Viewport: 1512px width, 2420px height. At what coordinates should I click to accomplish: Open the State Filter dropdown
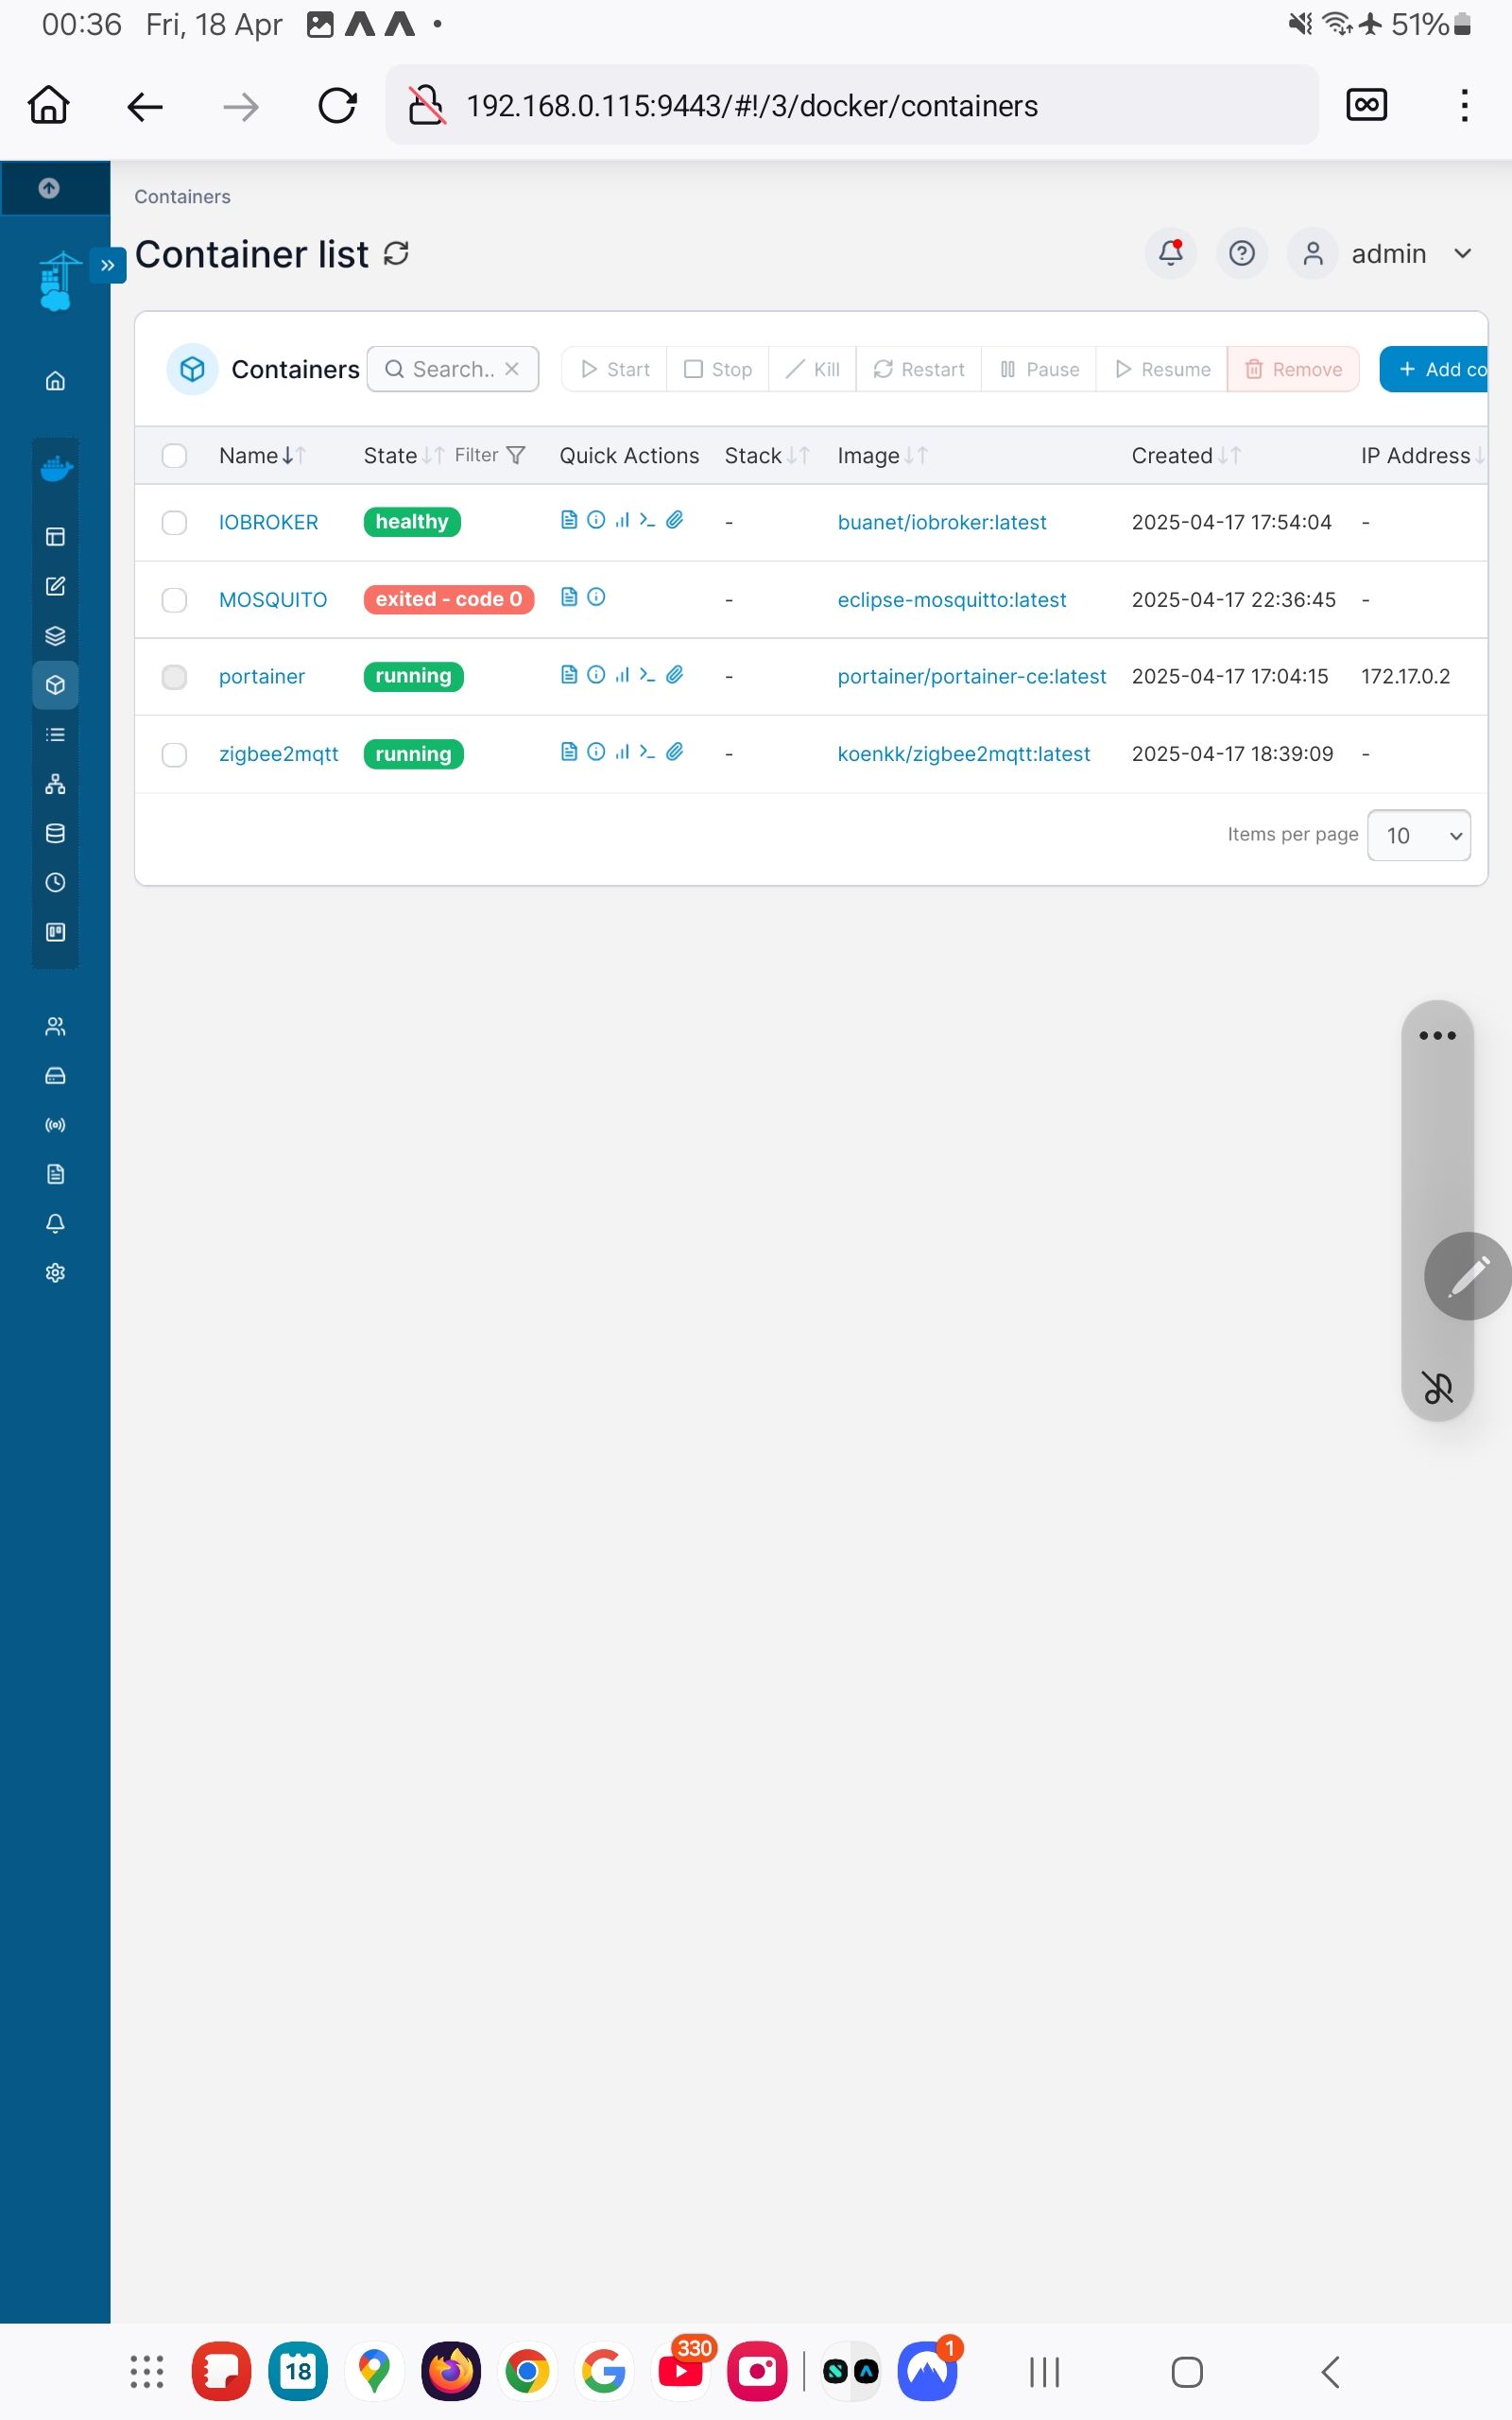489,456
